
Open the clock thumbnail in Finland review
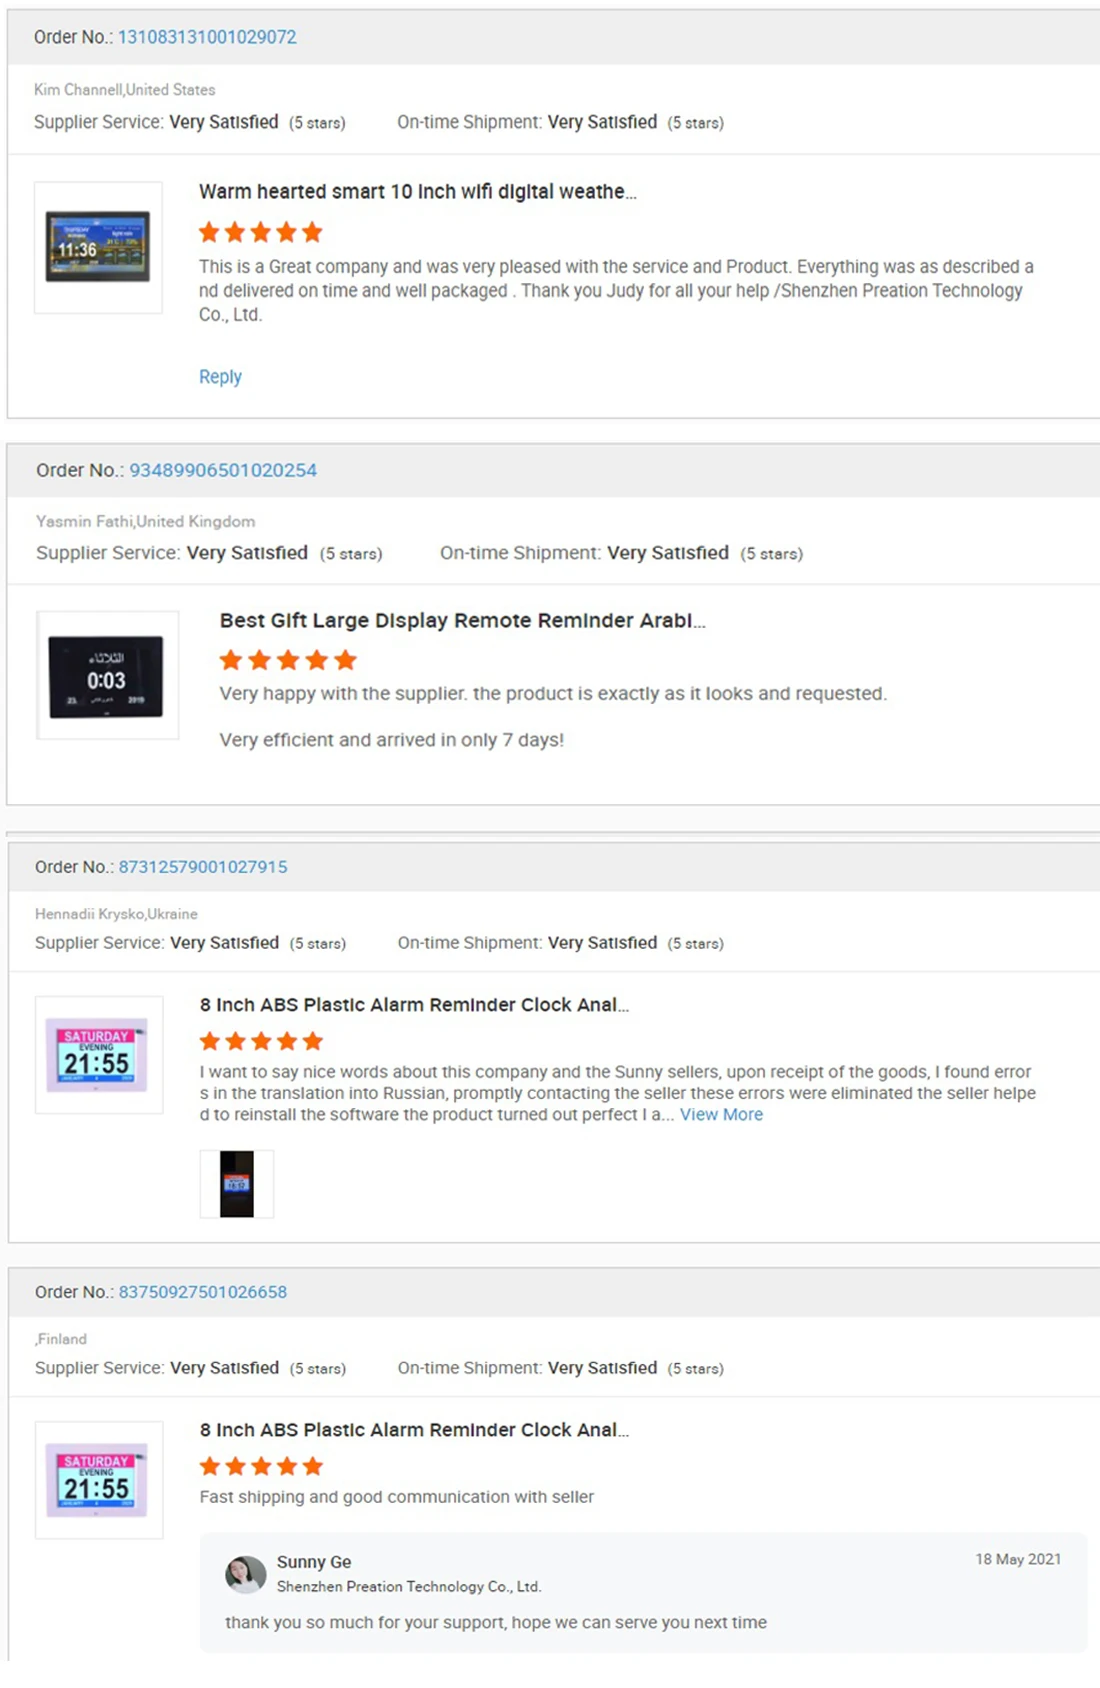[98, 1480]
